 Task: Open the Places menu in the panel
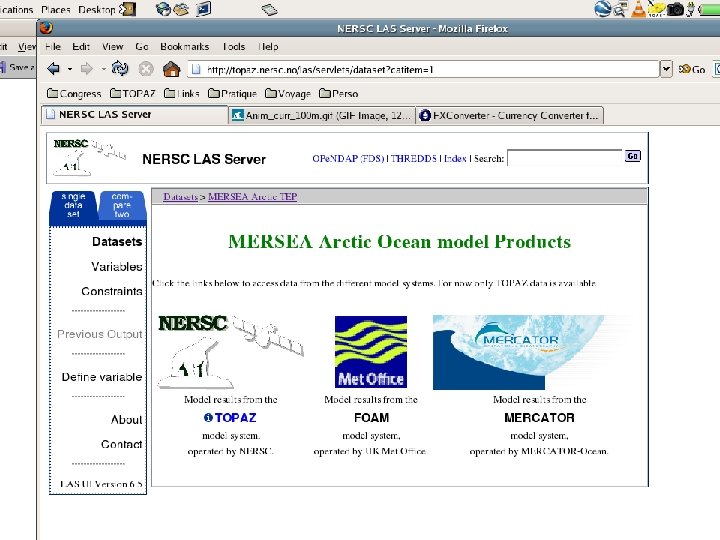coord(56,9)
